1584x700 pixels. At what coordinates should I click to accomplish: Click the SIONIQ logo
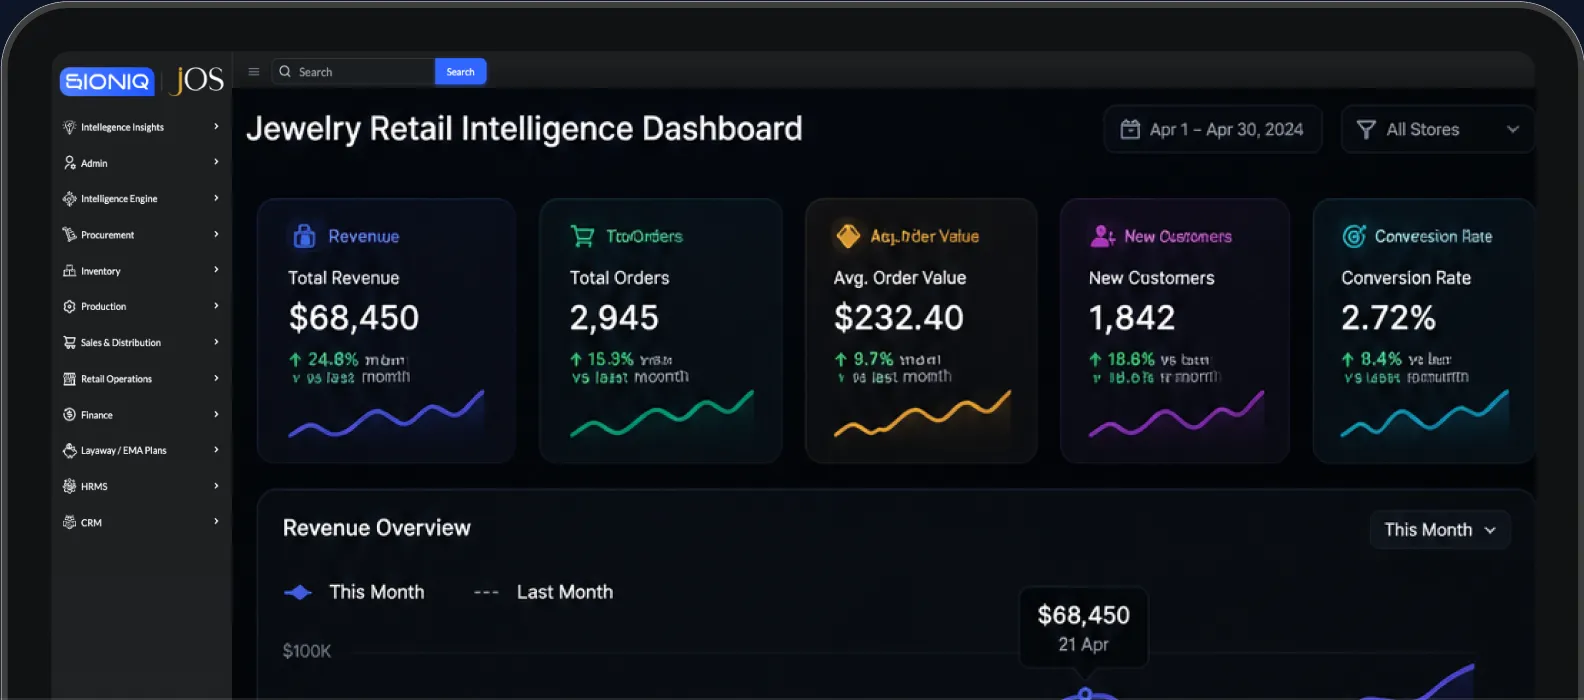point(107,81)
